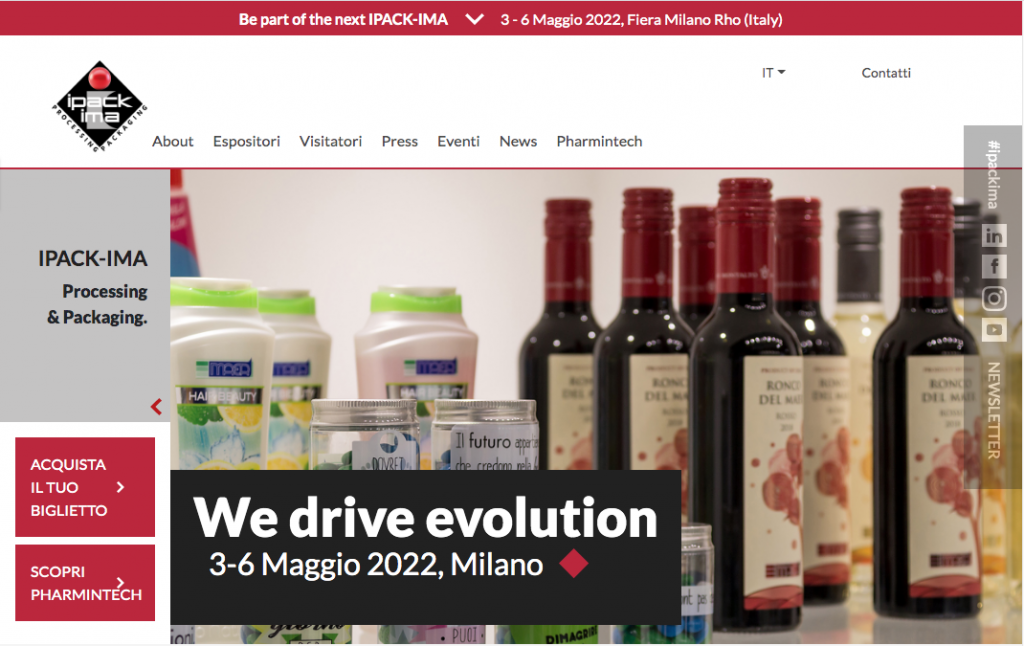Click Acquista il tuo biglietto button

tap(85, 487)
